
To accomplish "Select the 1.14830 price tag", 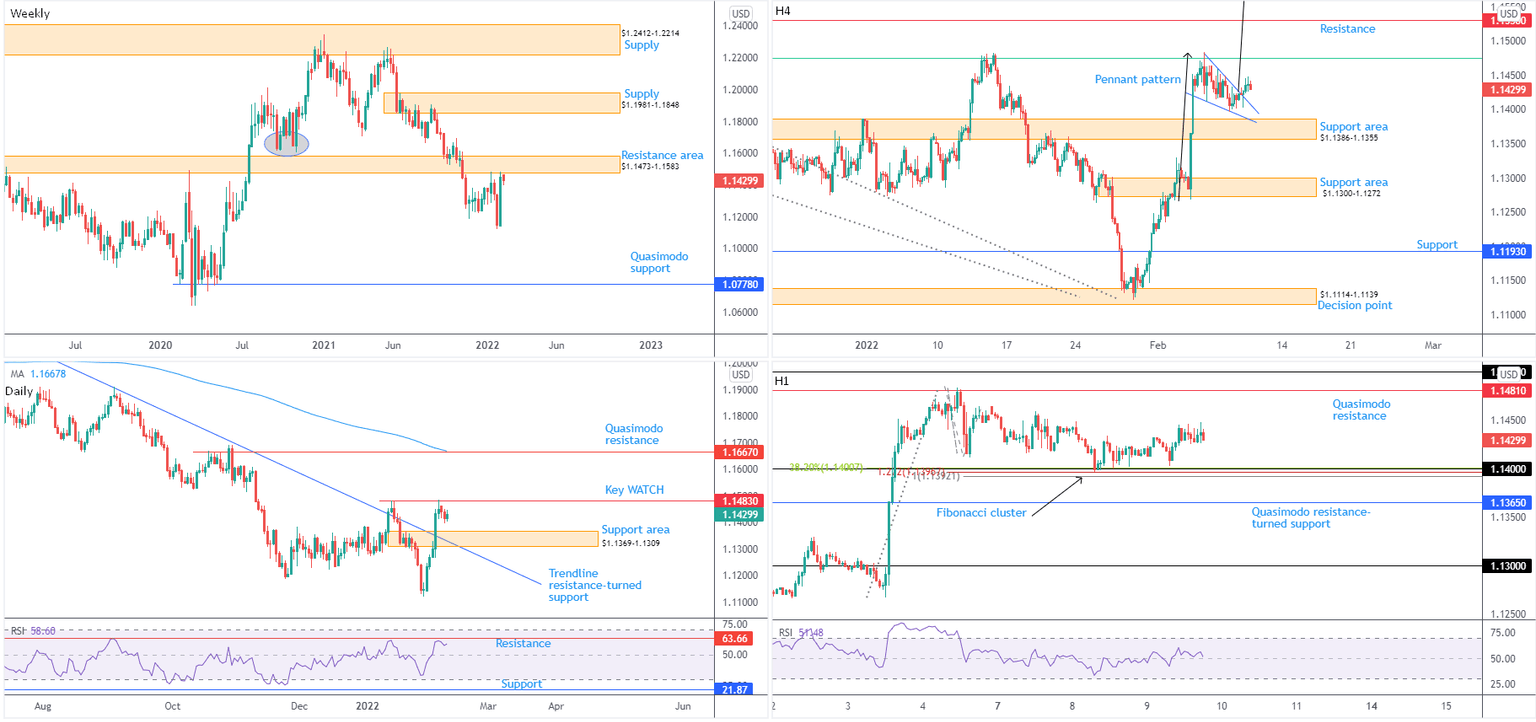I will 740,500.
